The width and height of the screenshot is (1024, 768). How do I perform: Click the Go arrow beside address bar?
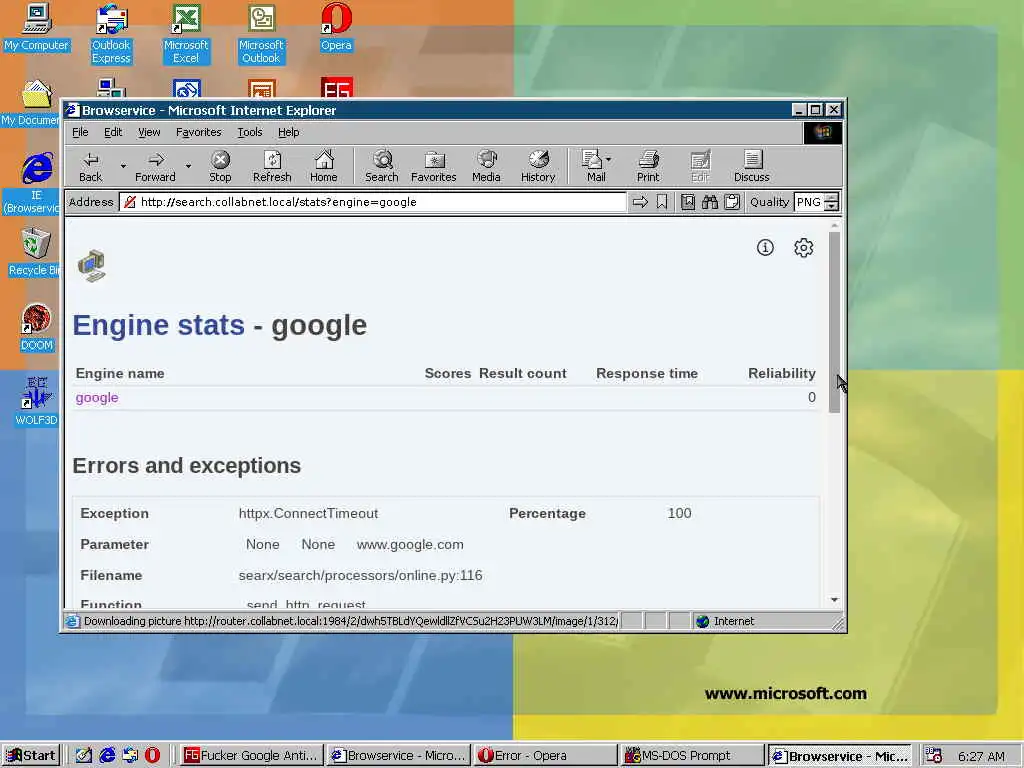640,202
